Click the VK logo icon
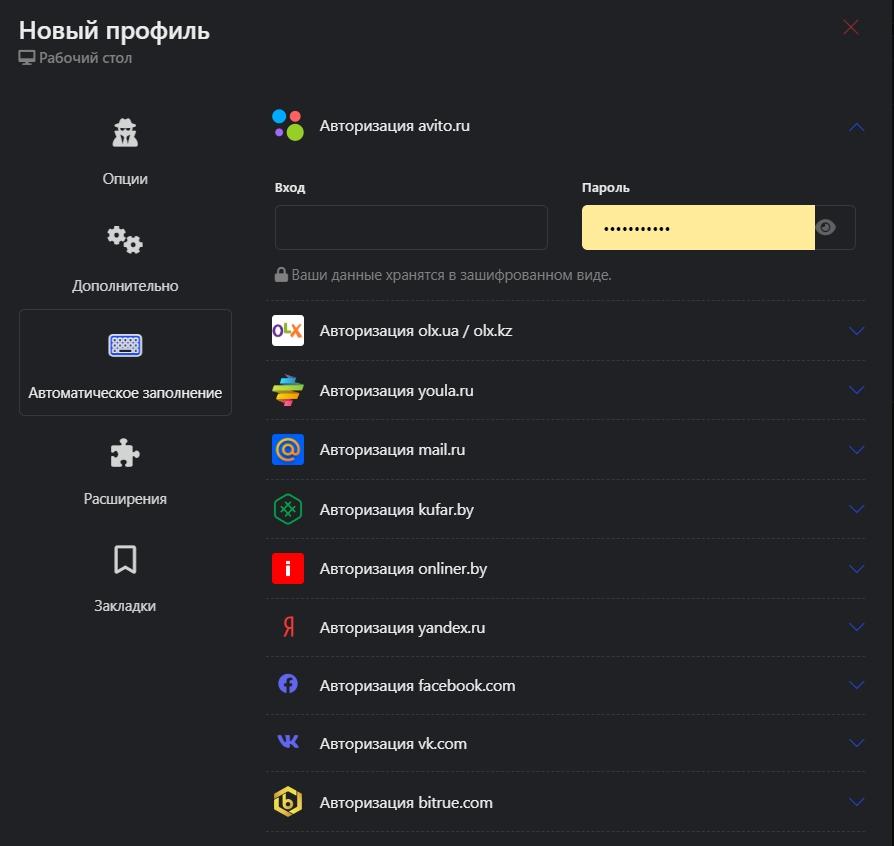Screen dimensions: 894x846 coord(288,742)
